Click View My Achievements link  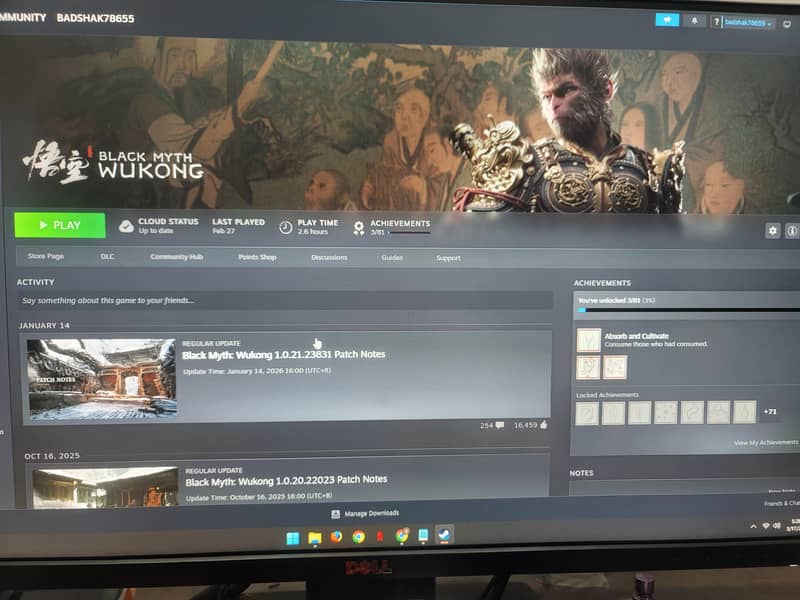766,442
